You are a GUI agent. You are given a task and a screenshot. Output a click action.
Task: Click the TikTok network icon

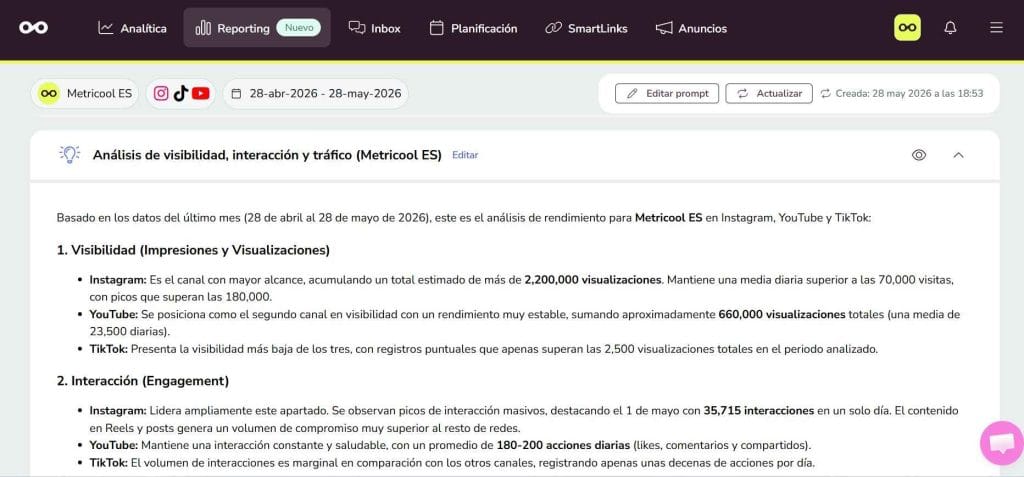point(181,93)
